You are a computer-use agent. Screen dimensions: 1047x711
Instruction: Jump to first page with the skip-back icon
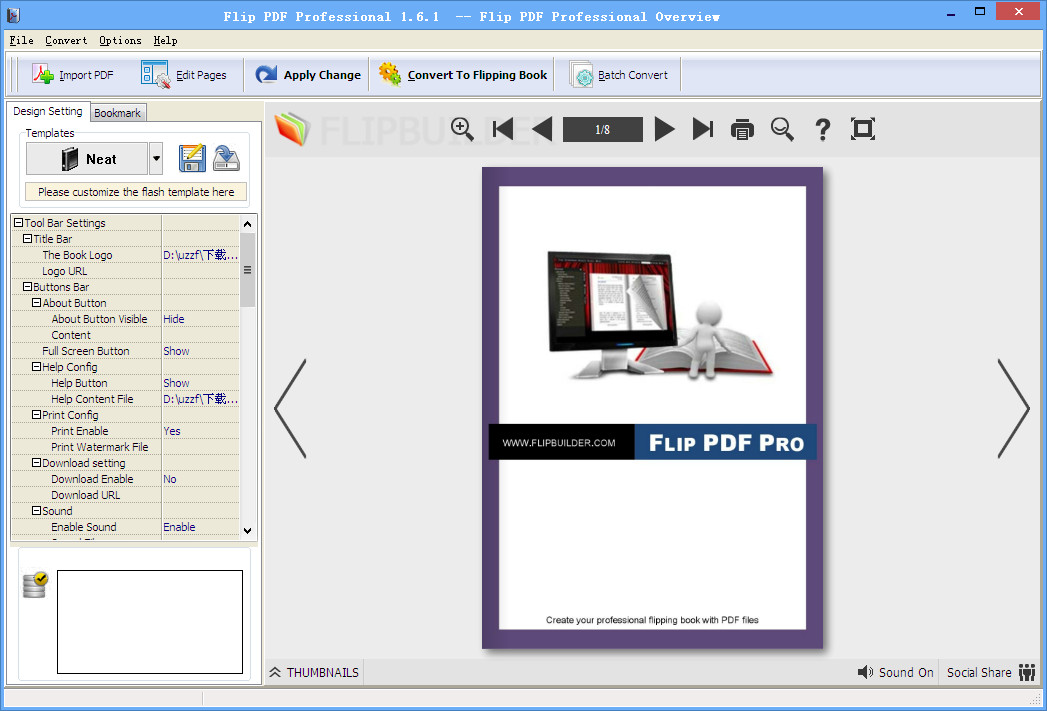tap(502, 129)
